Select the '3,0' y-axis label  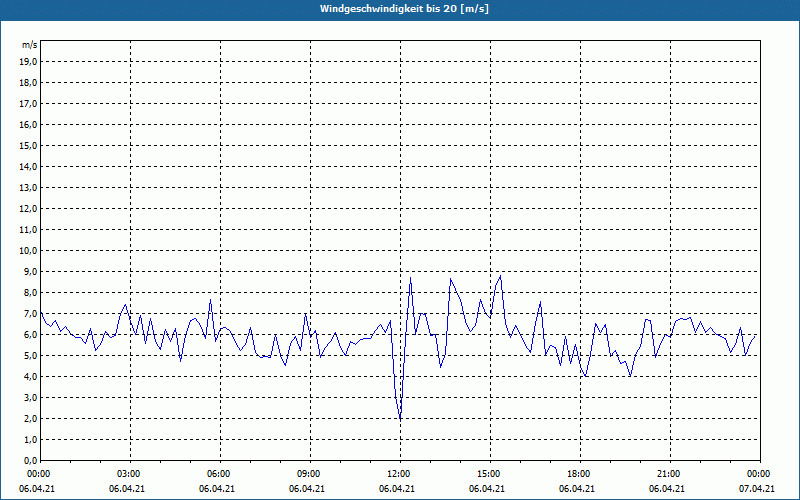[x=30, y=397]
